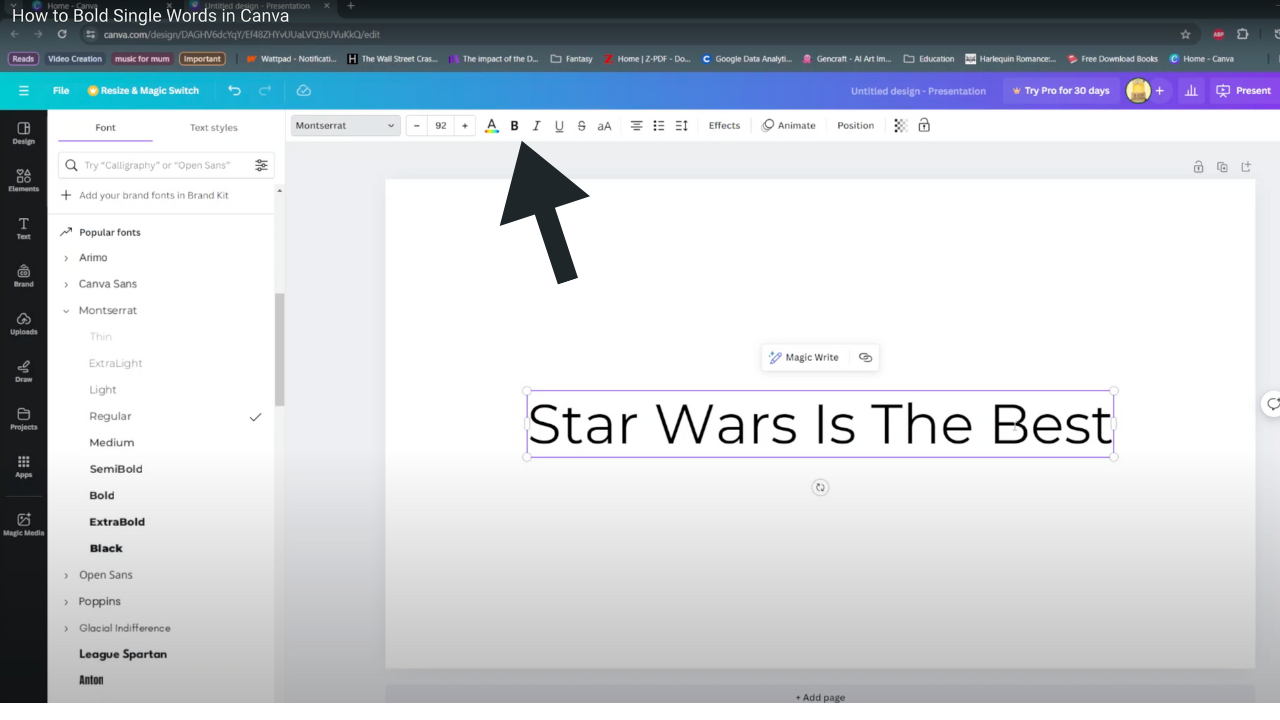Open the Apps sidebar panel

pyautogui.click(x=24, y=466)
